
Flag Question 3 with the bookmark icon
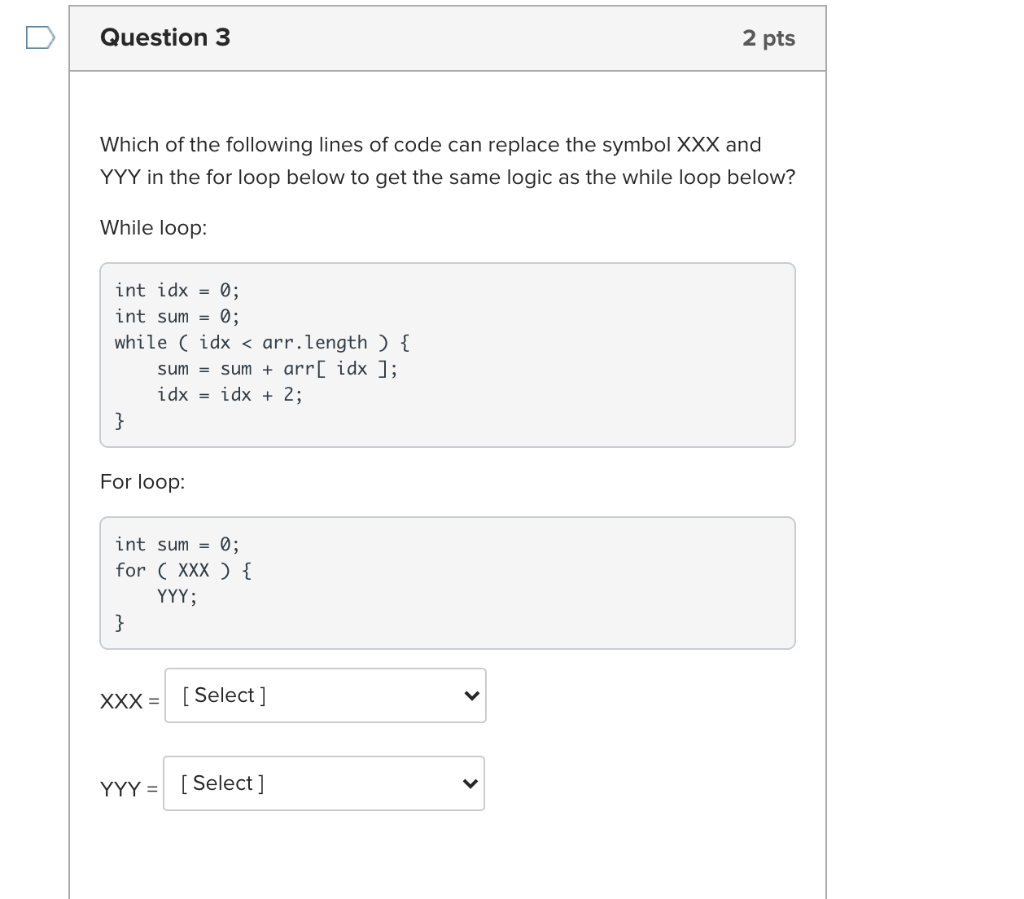pos(39,38)
